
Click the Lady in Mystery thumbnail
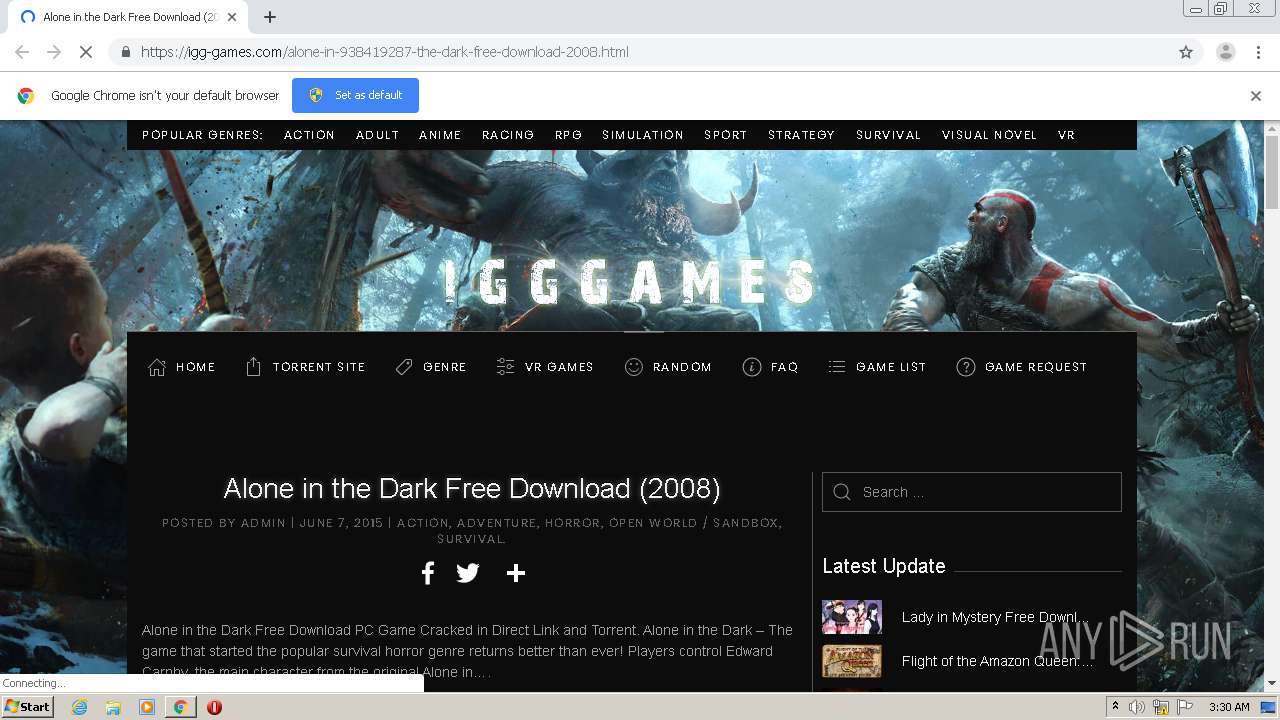pos(852,617)
